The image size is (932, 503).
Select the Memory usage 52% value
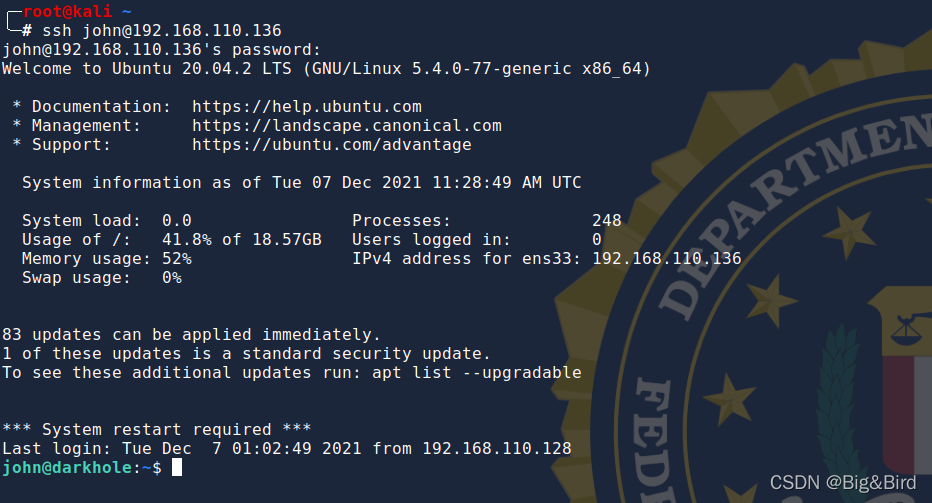(177, 259)
